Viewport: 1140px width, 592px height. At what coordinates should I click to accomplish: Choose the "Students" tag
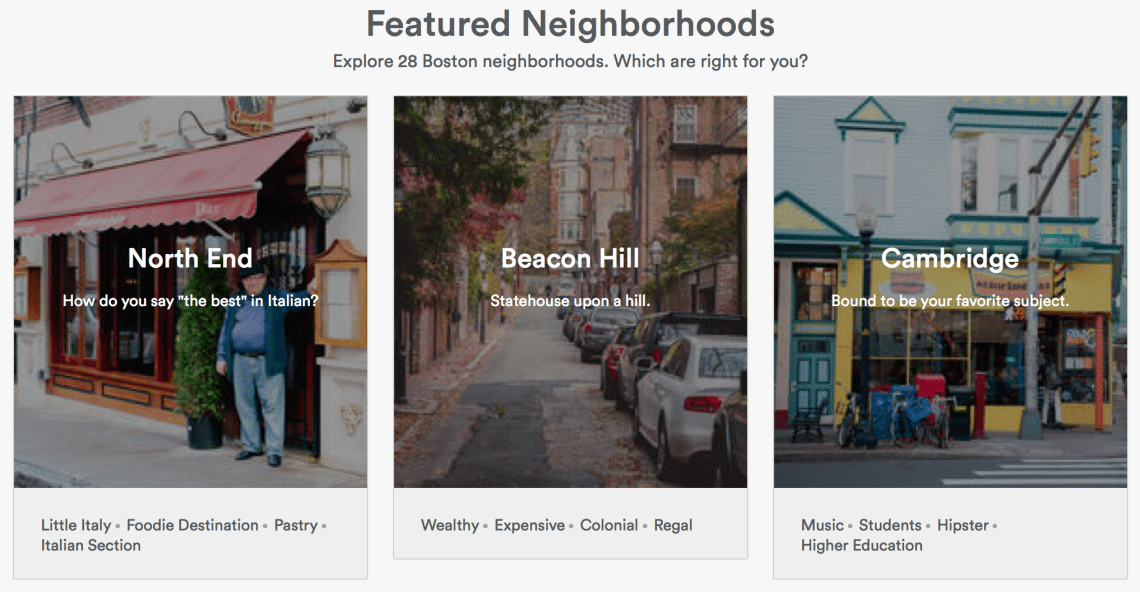pyautogui.click(x=890, y=525)
